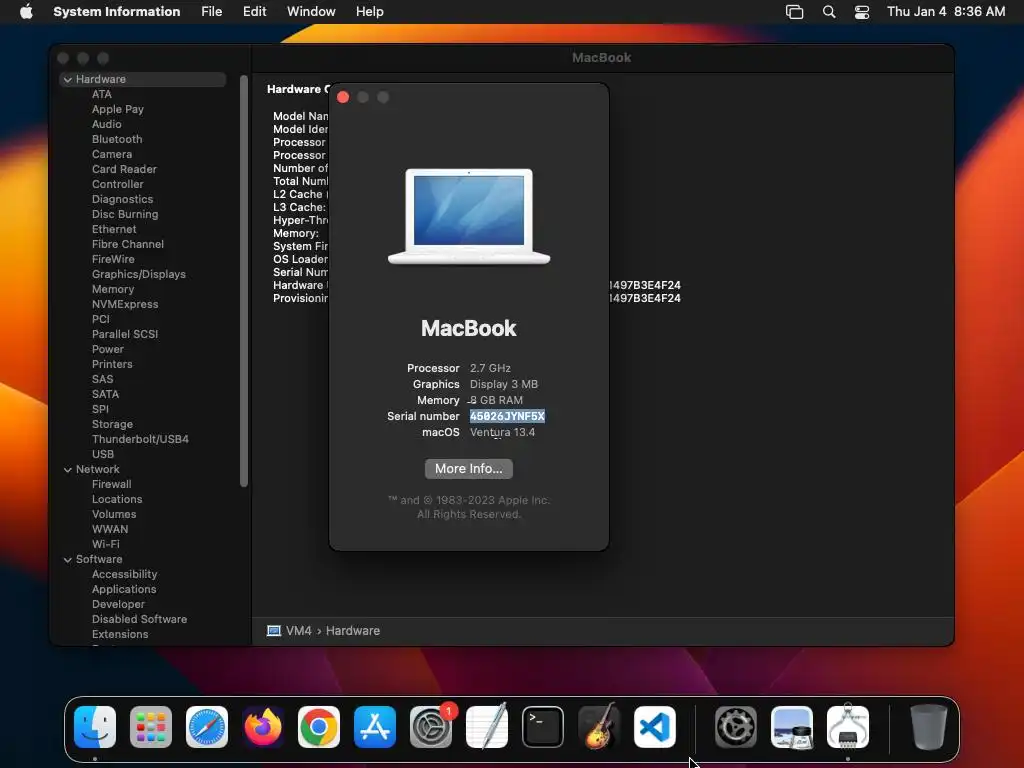Click the date and time in menu bar
Image resolution: width=1024 pixels, height=768 pixels.
pos(946,12)
